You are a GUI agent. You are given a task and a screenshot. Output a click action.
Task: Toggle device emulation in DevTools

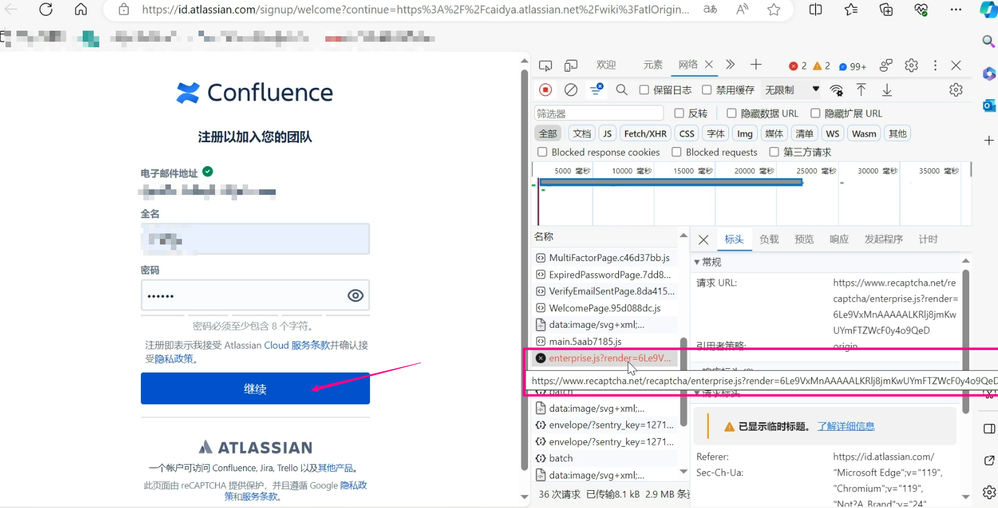[x=571, y=66]
